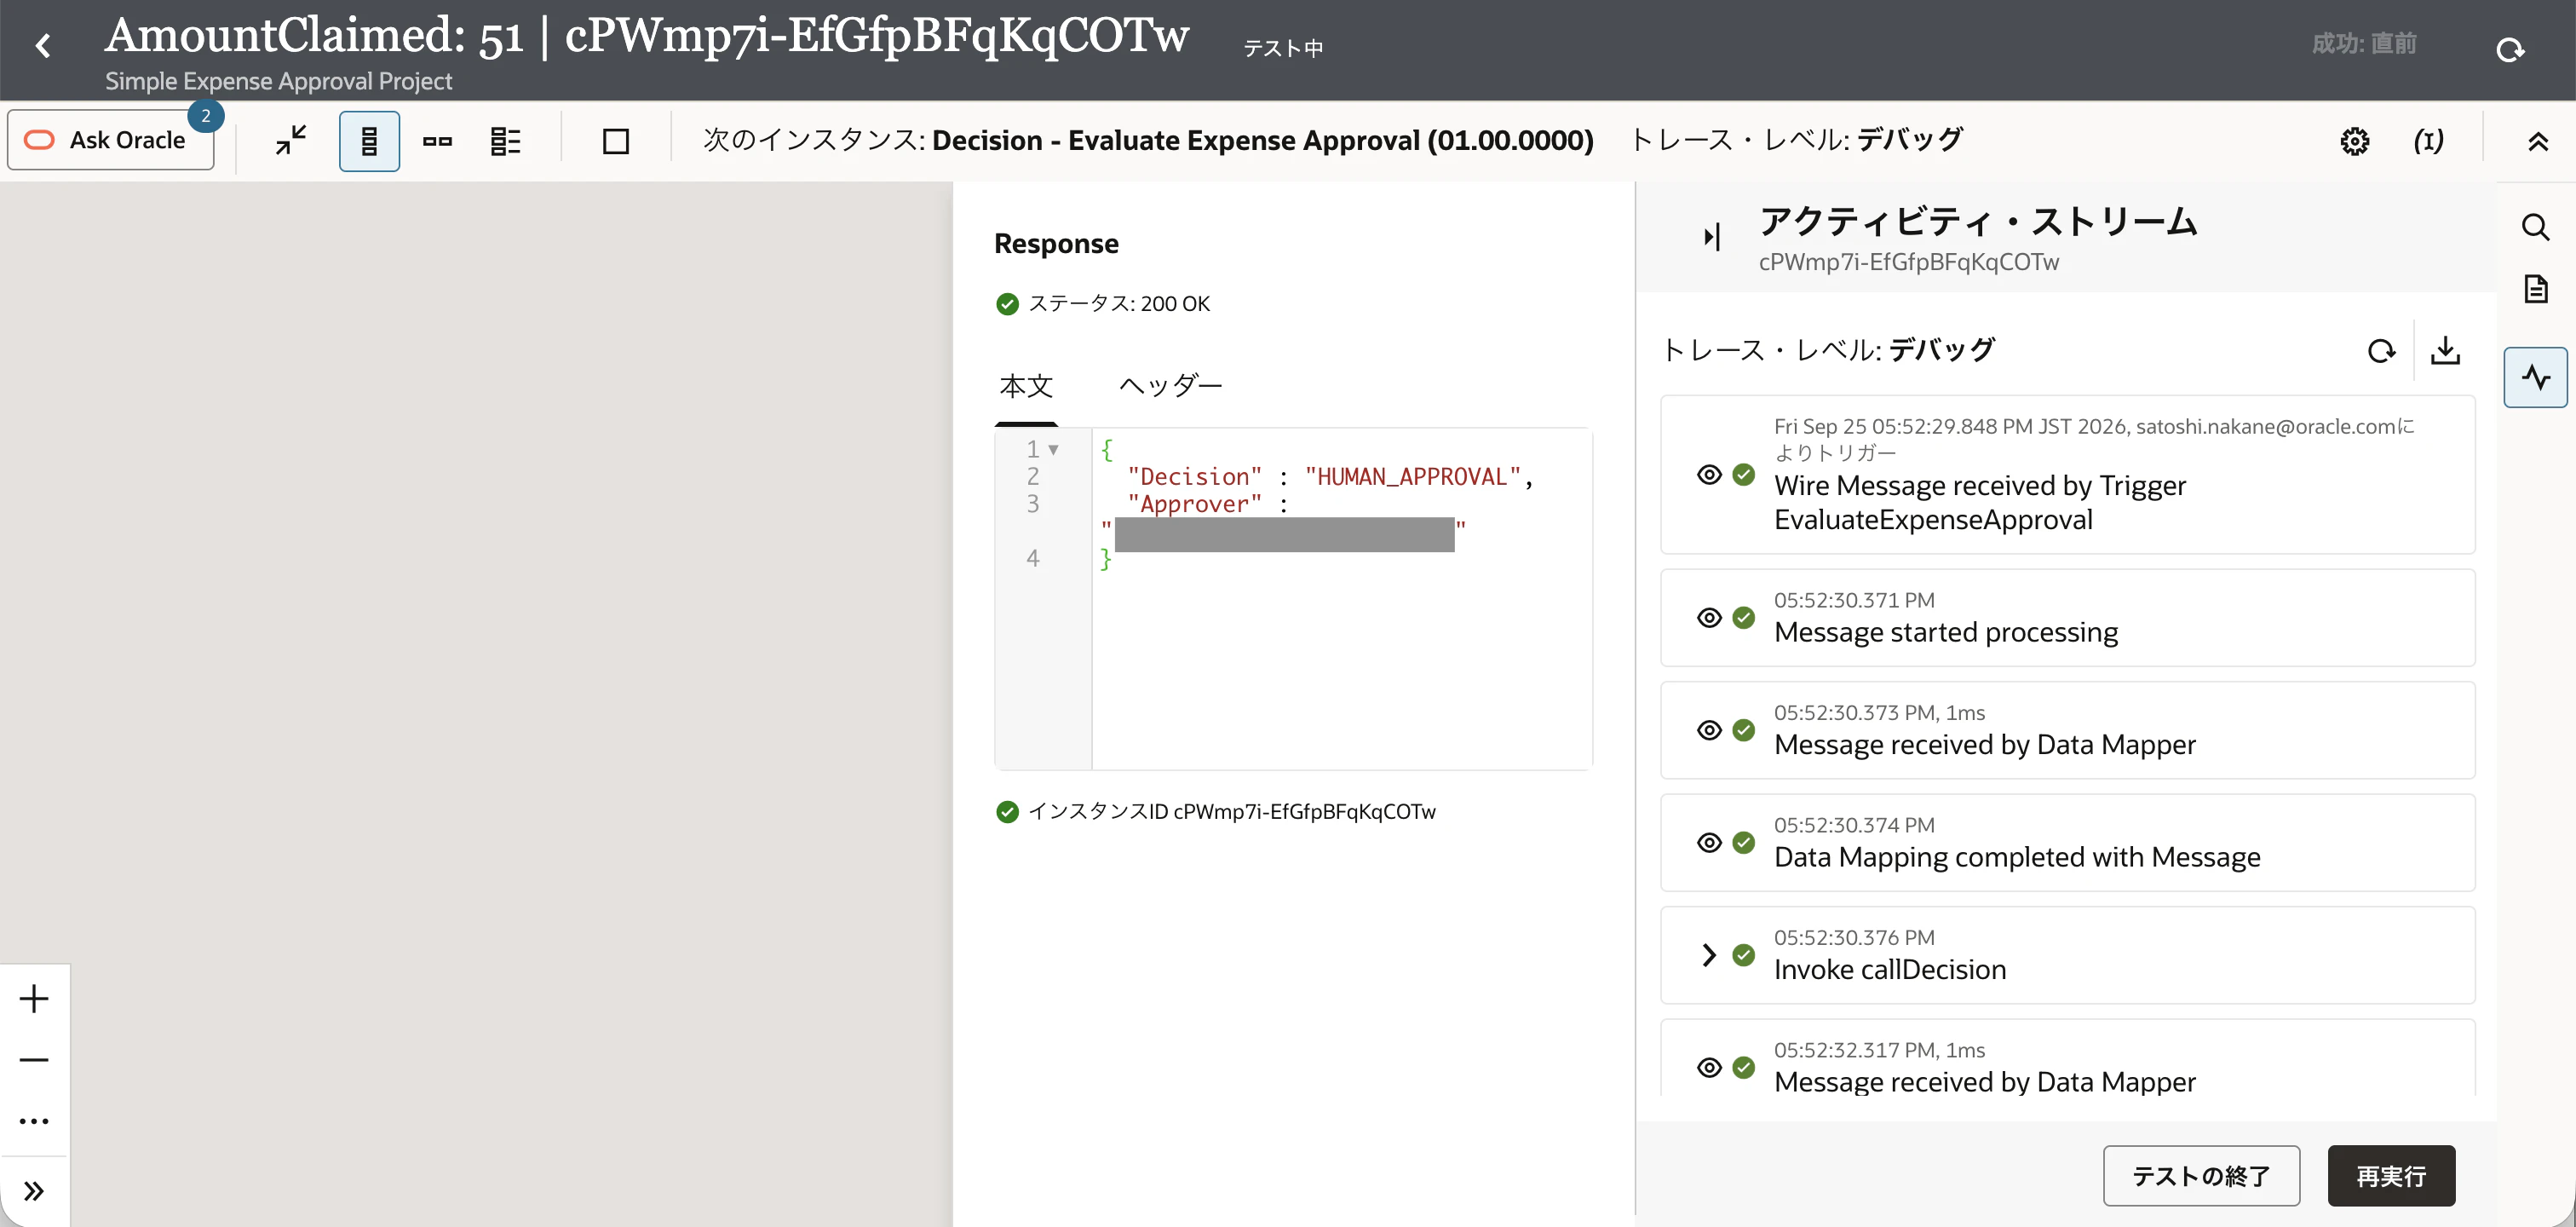2576x1227 pixels.
Task: Collapse the アクティビティ・ストリーム panel
Action: (x=1711, y=237)
